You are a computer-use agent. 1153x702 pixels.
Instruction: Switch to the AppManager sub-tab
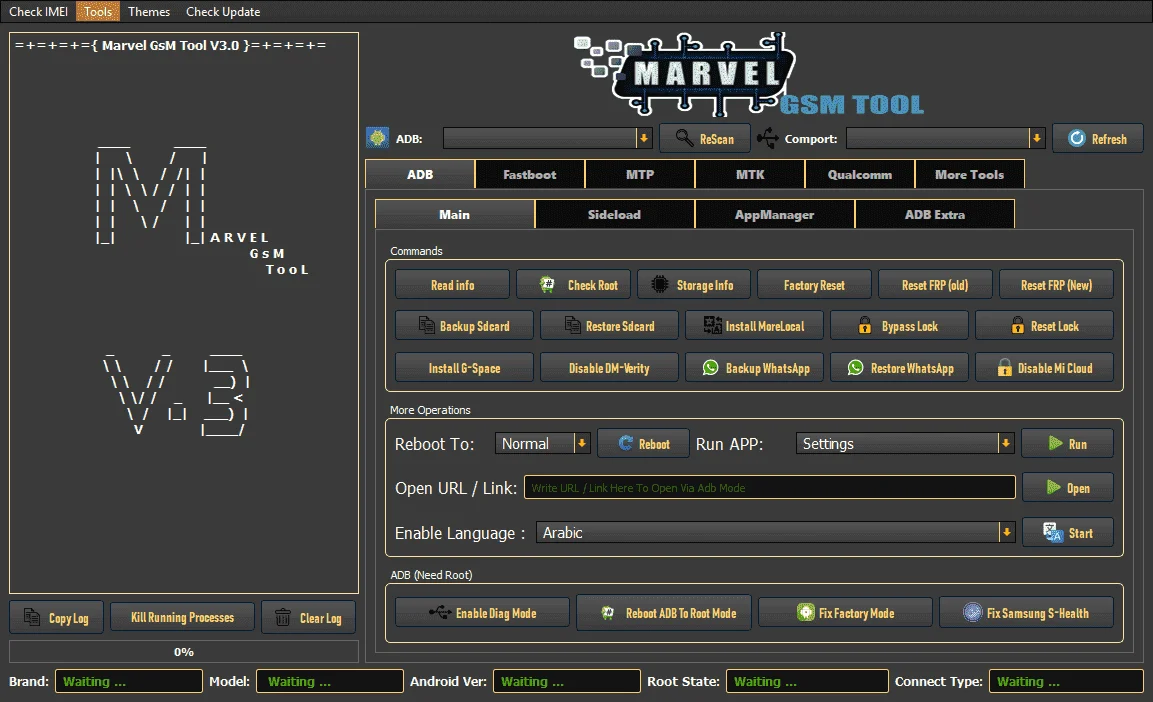coord(774,215)
